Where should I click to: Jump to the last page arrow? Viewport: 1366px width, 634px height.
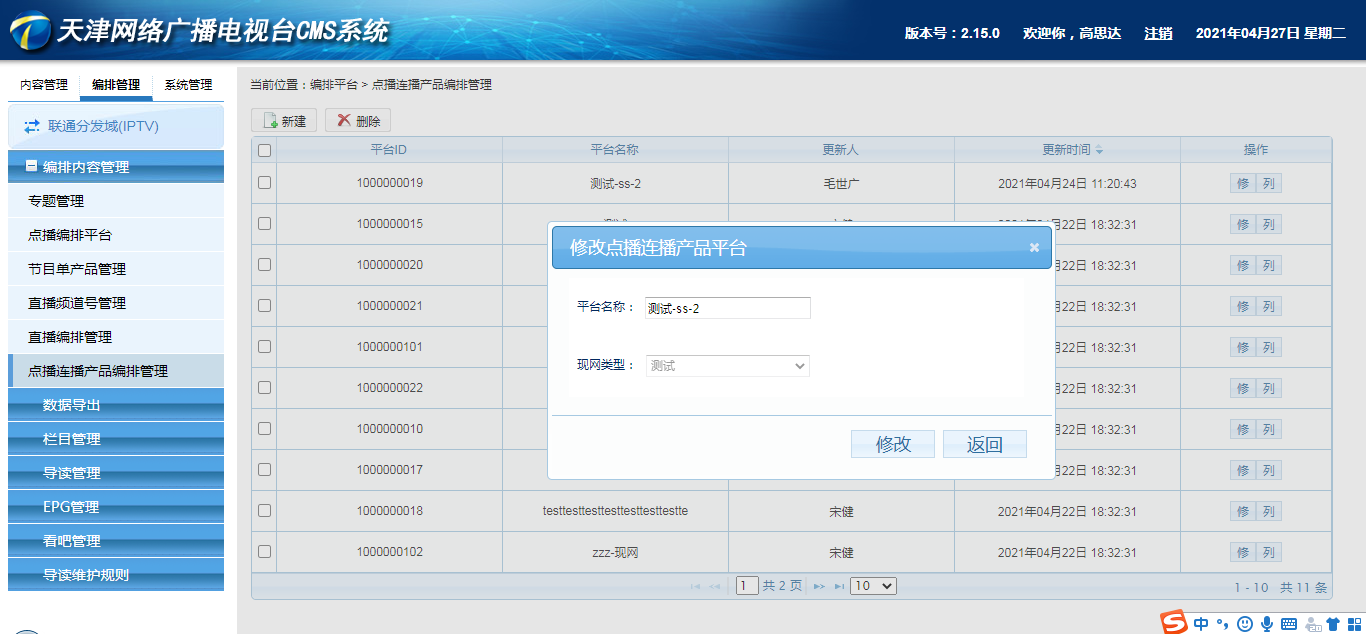point(839,587)
